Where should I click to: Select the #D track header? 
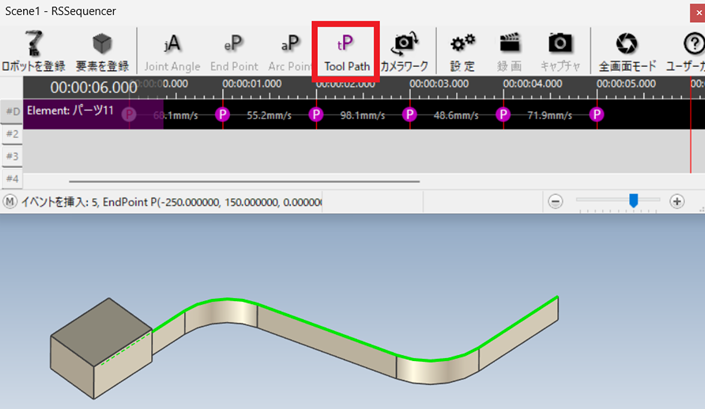tap(12, 111)
